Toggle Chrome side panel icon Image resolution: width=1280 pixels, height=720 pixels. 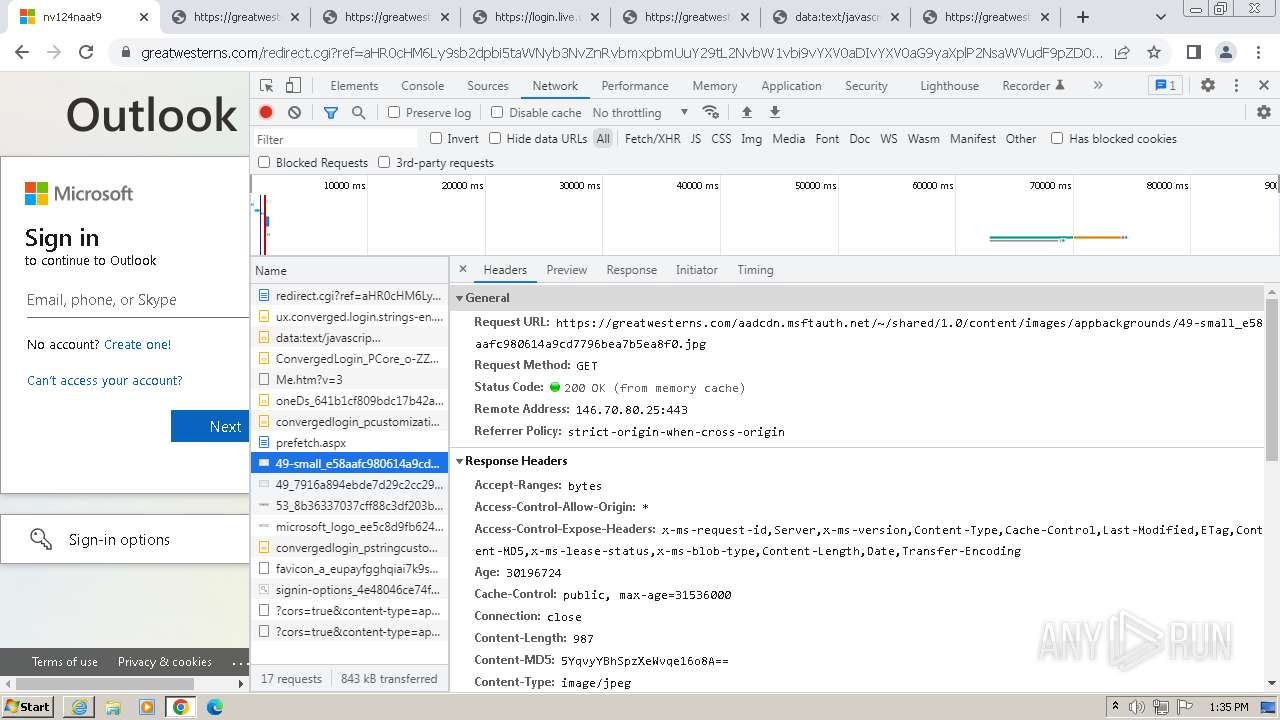(1194, 53)
